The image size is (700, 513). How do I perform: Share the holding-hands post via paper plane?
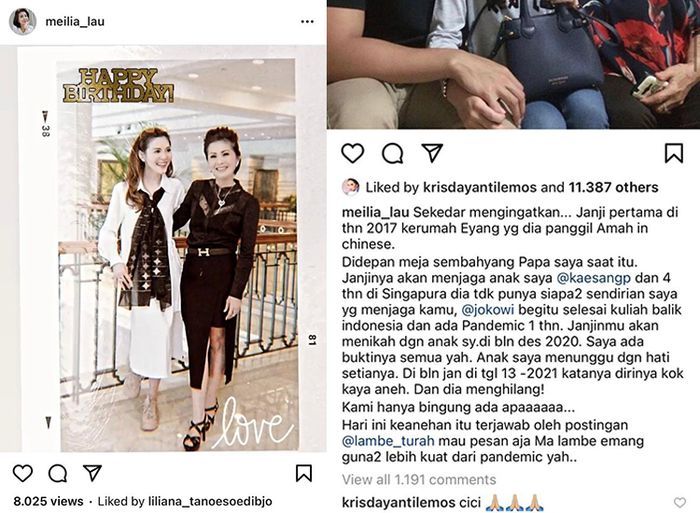point(432,153)
